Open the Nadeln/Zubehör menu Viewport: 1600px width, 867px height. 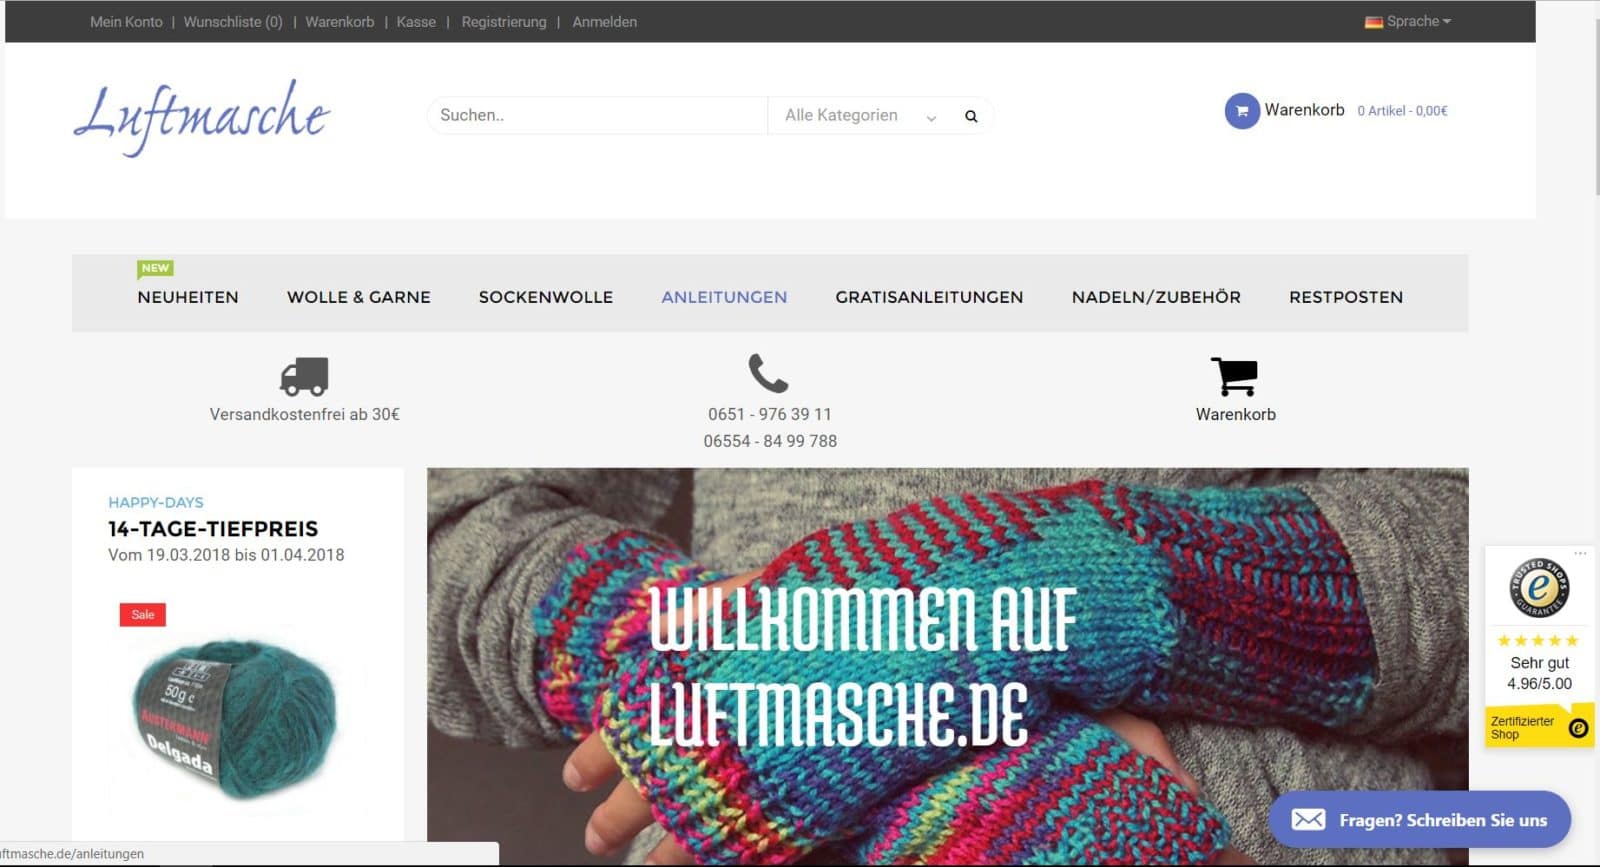(1156, 297)
